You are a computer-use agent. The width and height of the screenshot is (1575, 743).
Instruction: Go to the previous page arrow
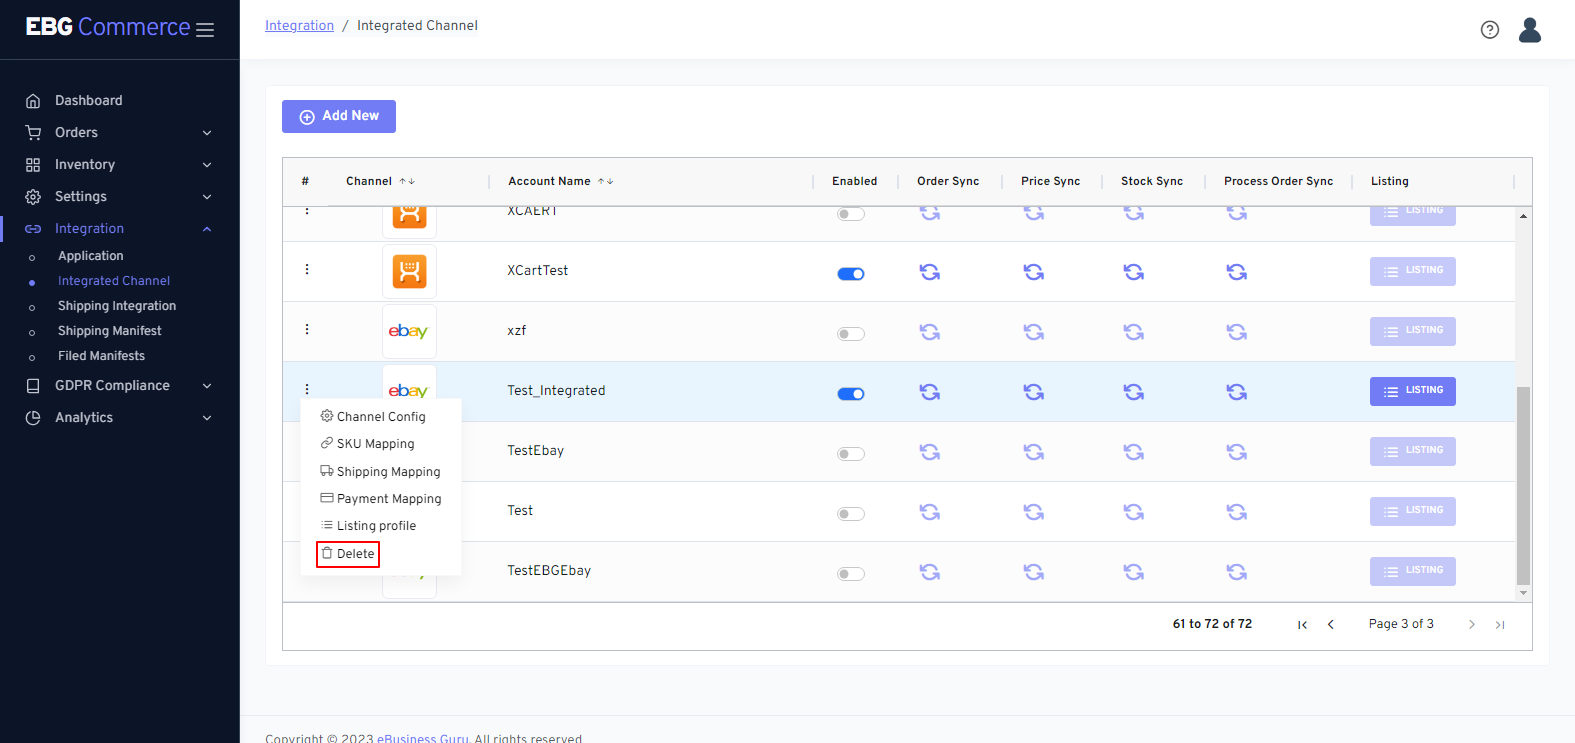point(1330,624)
